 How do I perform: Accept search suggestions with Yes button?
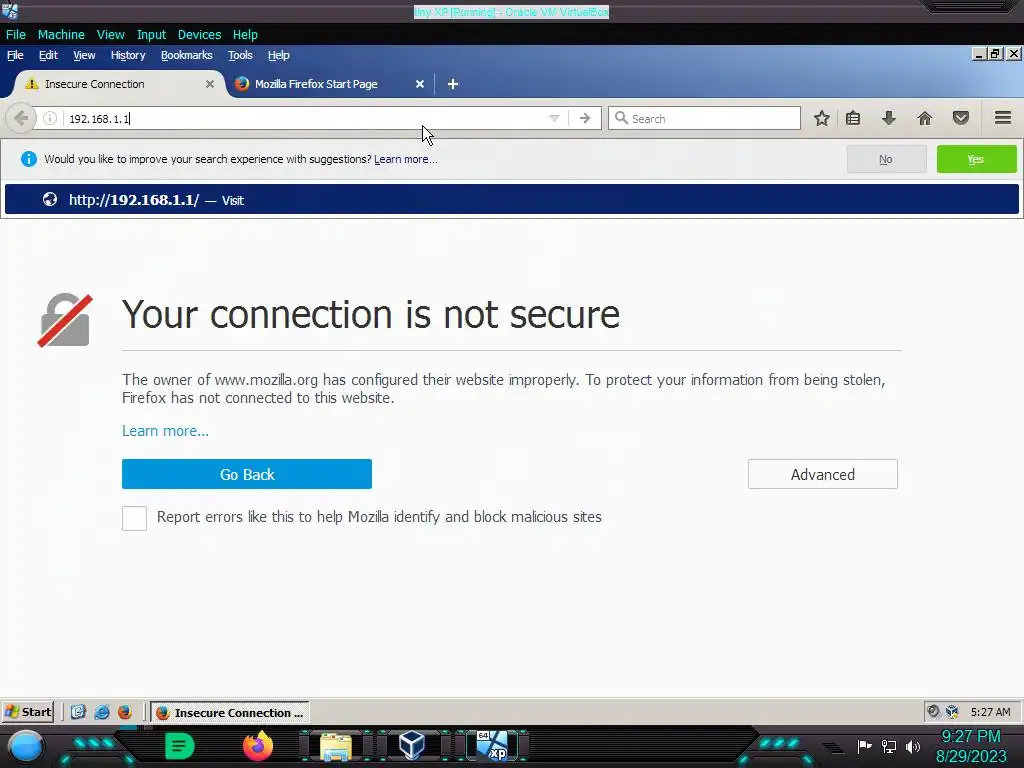coord(976,159)
